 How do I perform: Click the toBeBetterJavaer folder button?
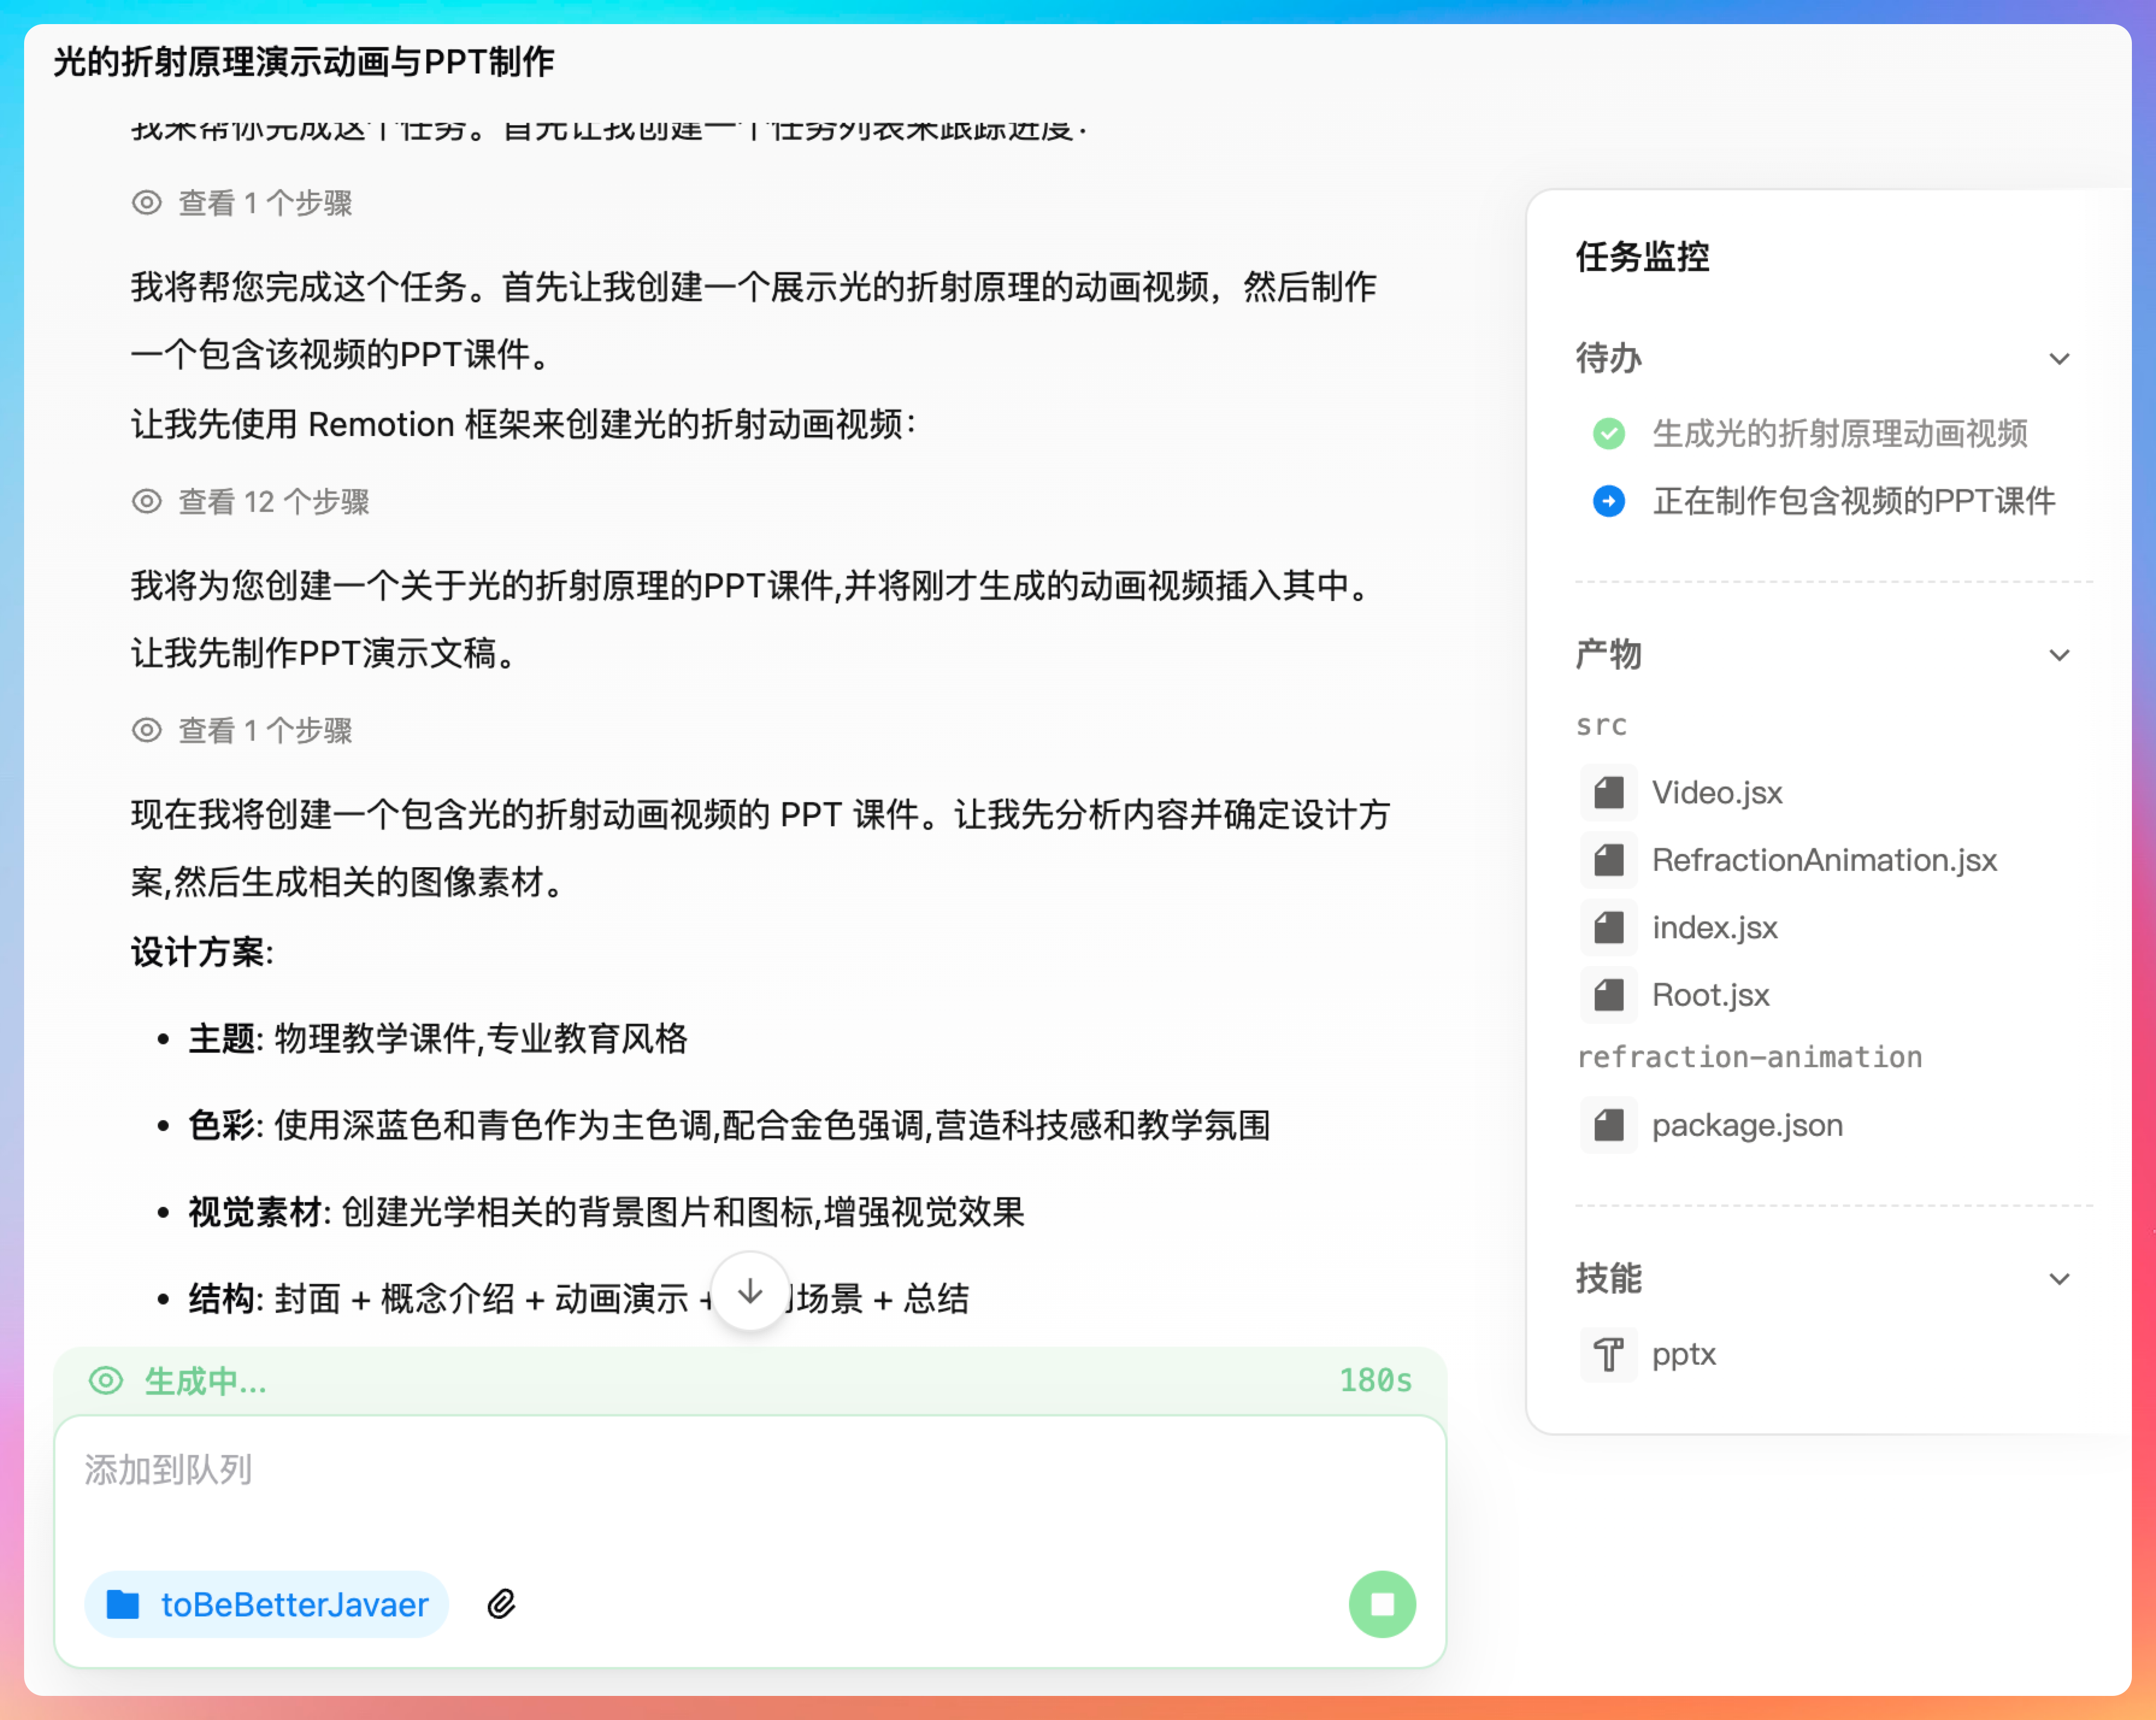pos(267,1604)
